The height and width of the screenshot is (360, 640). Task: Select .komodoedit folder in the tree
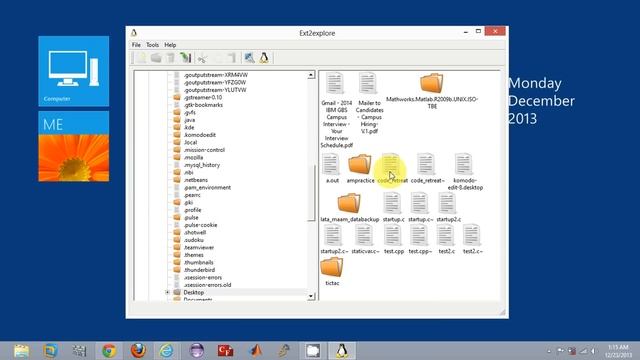click(x=199, y=135)
